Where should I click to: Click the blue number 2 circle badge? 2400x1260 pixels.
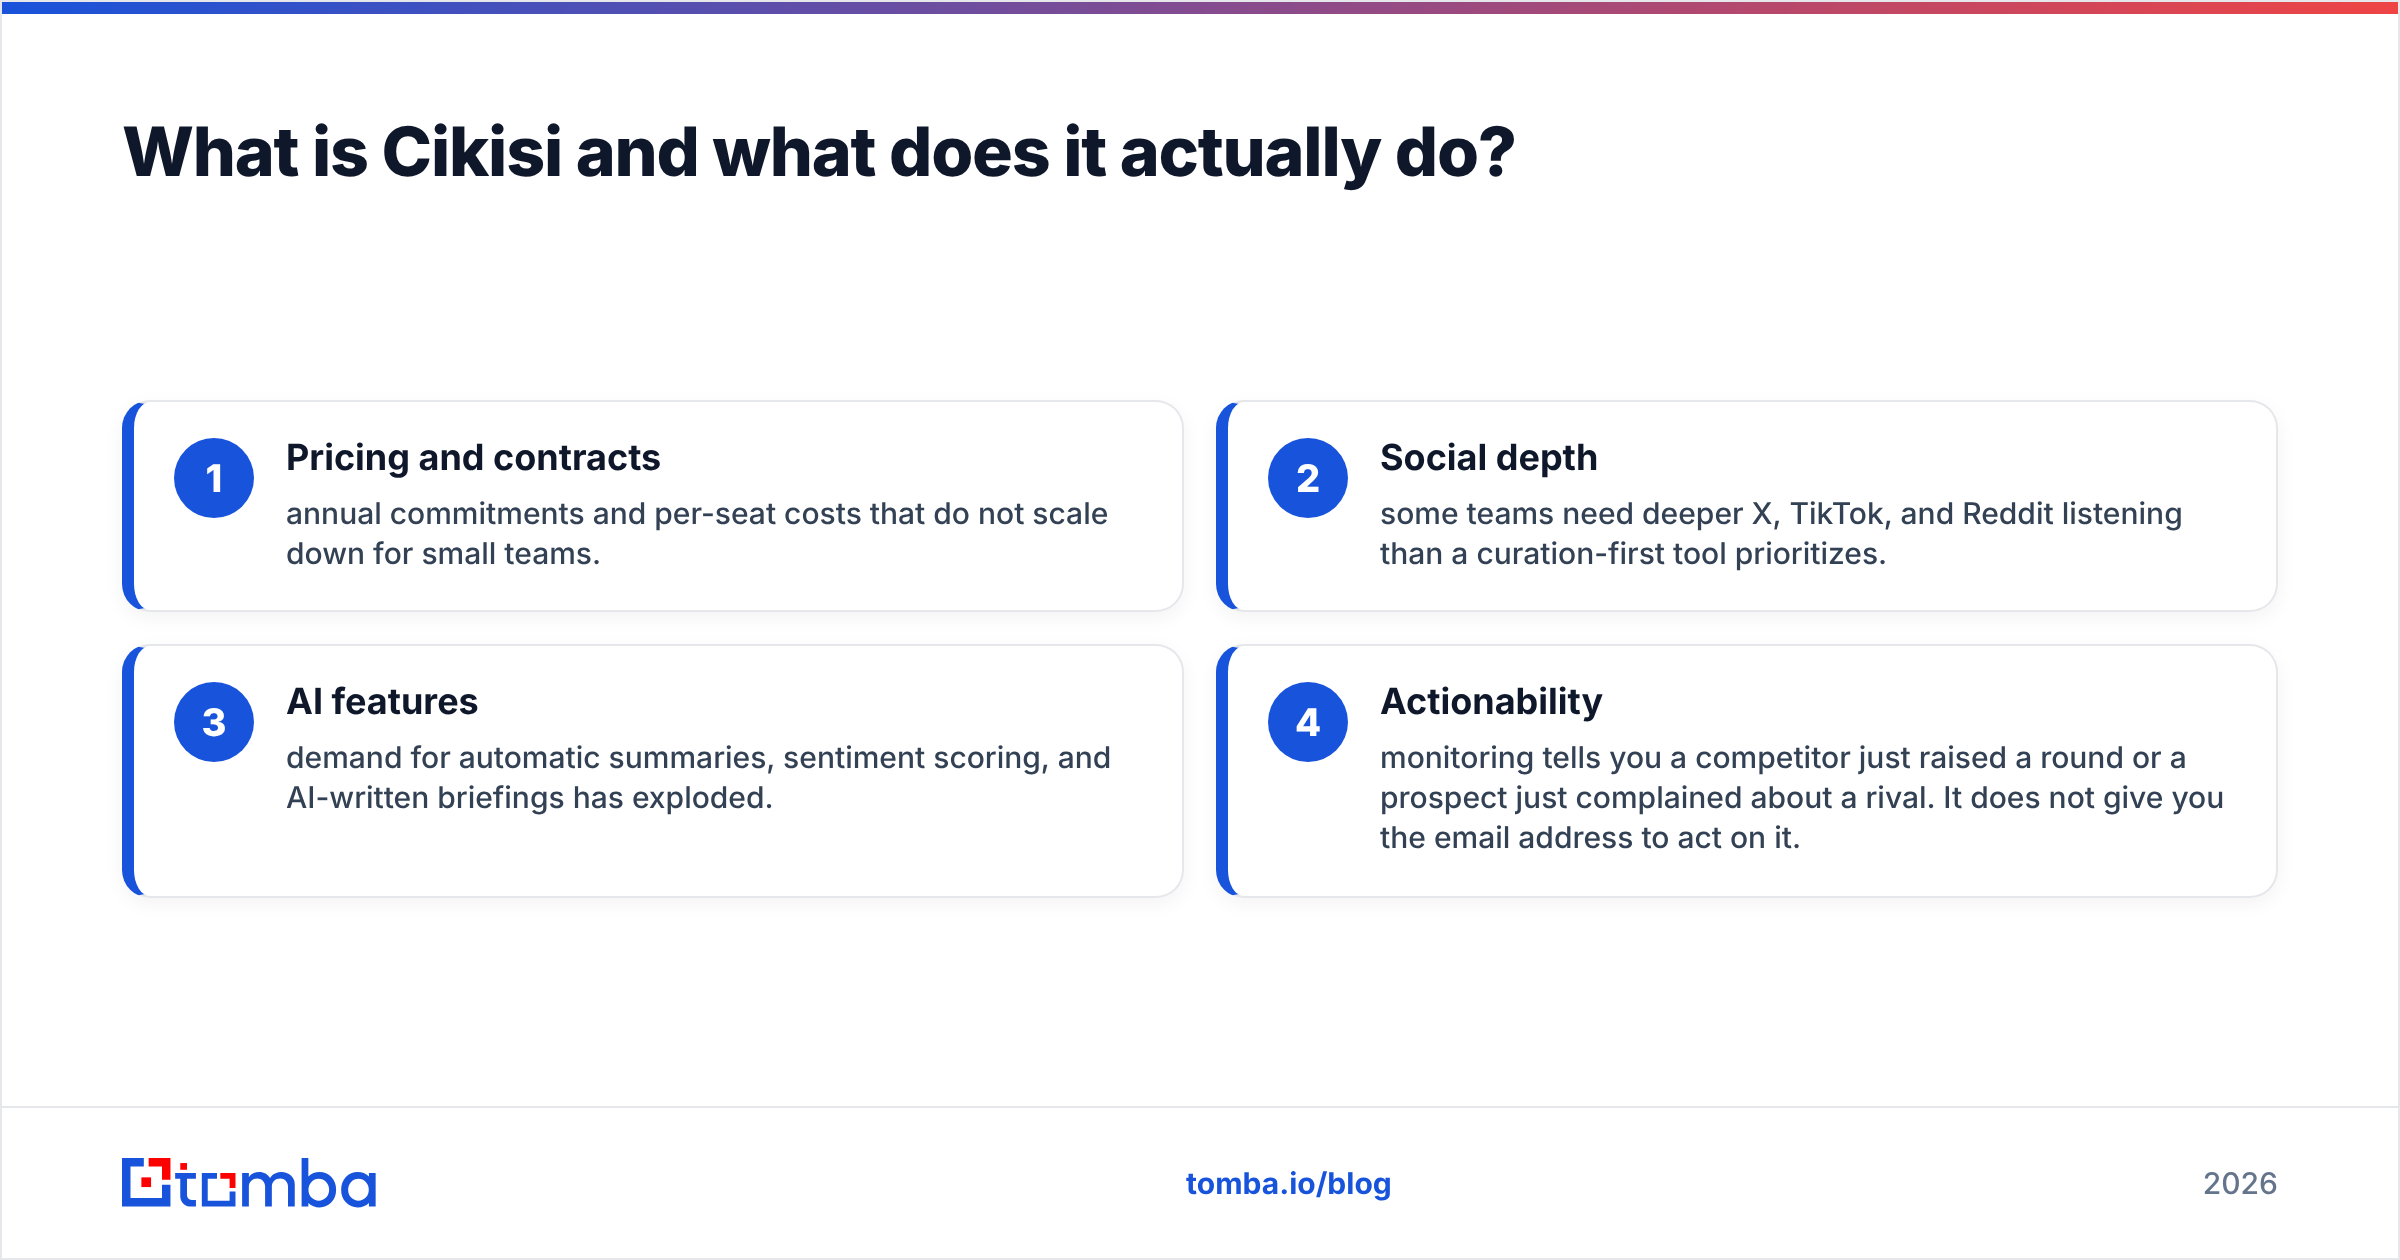(x=1308, y=478)
